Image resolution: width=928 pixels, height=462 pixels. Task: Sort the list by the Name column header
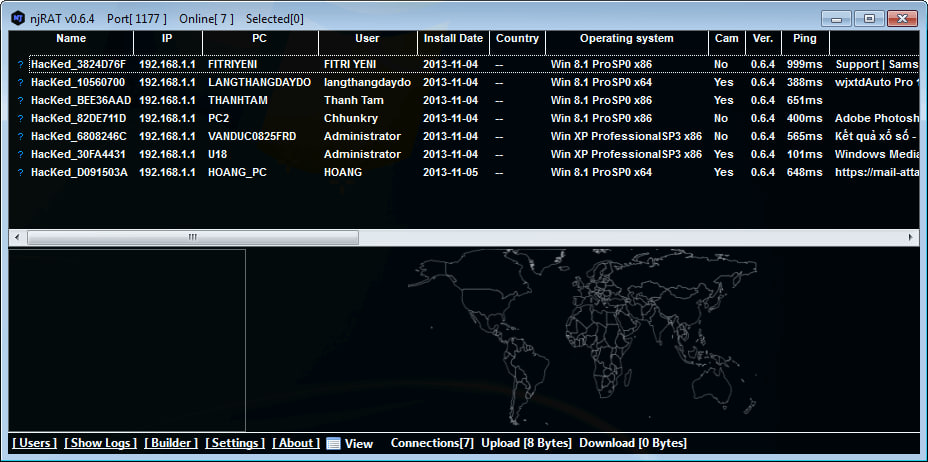point(71,39)
